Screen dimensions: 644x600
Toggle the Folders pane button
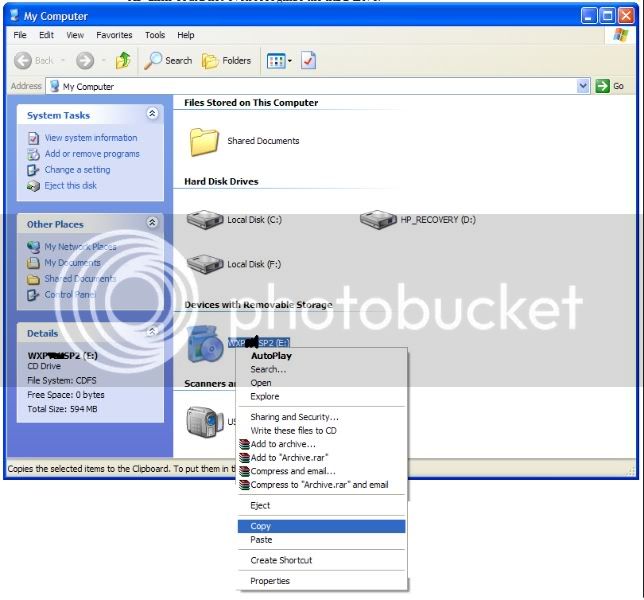[x=227, y=61]
